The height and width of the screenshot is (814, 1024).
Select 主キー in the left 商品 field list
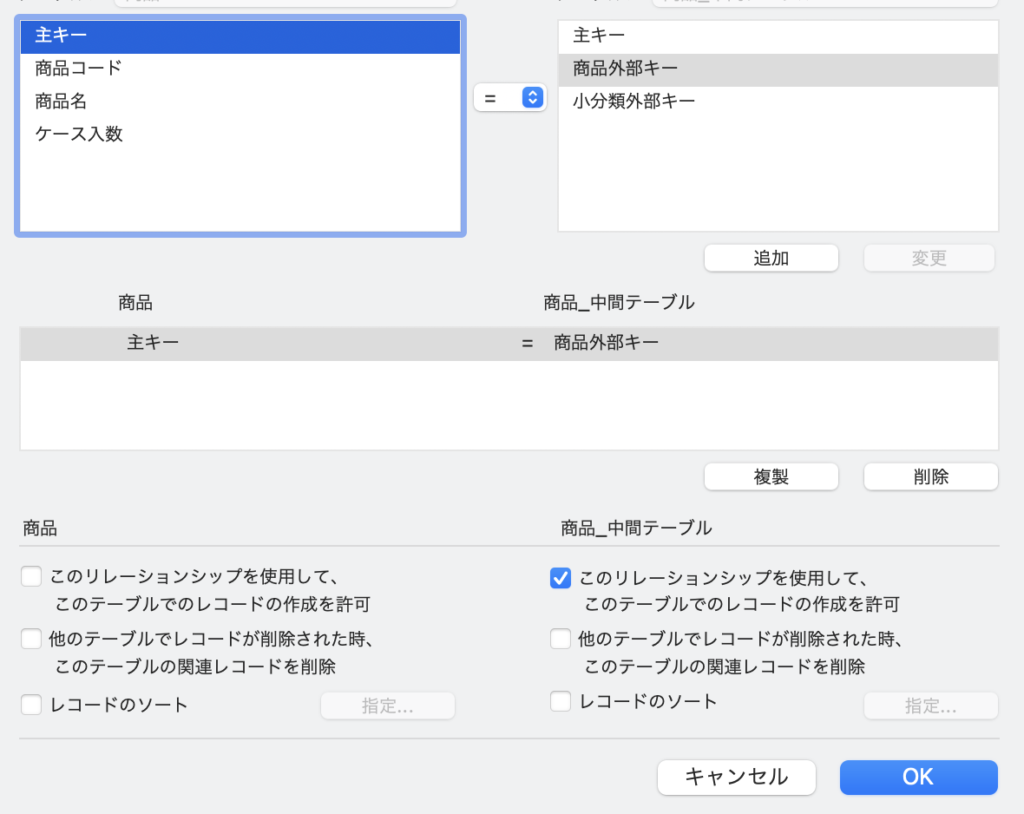61,36
